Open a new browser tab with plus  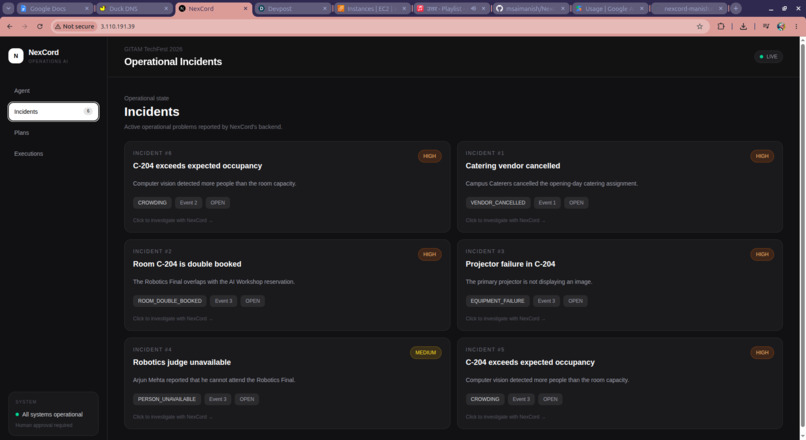[736, 8]
